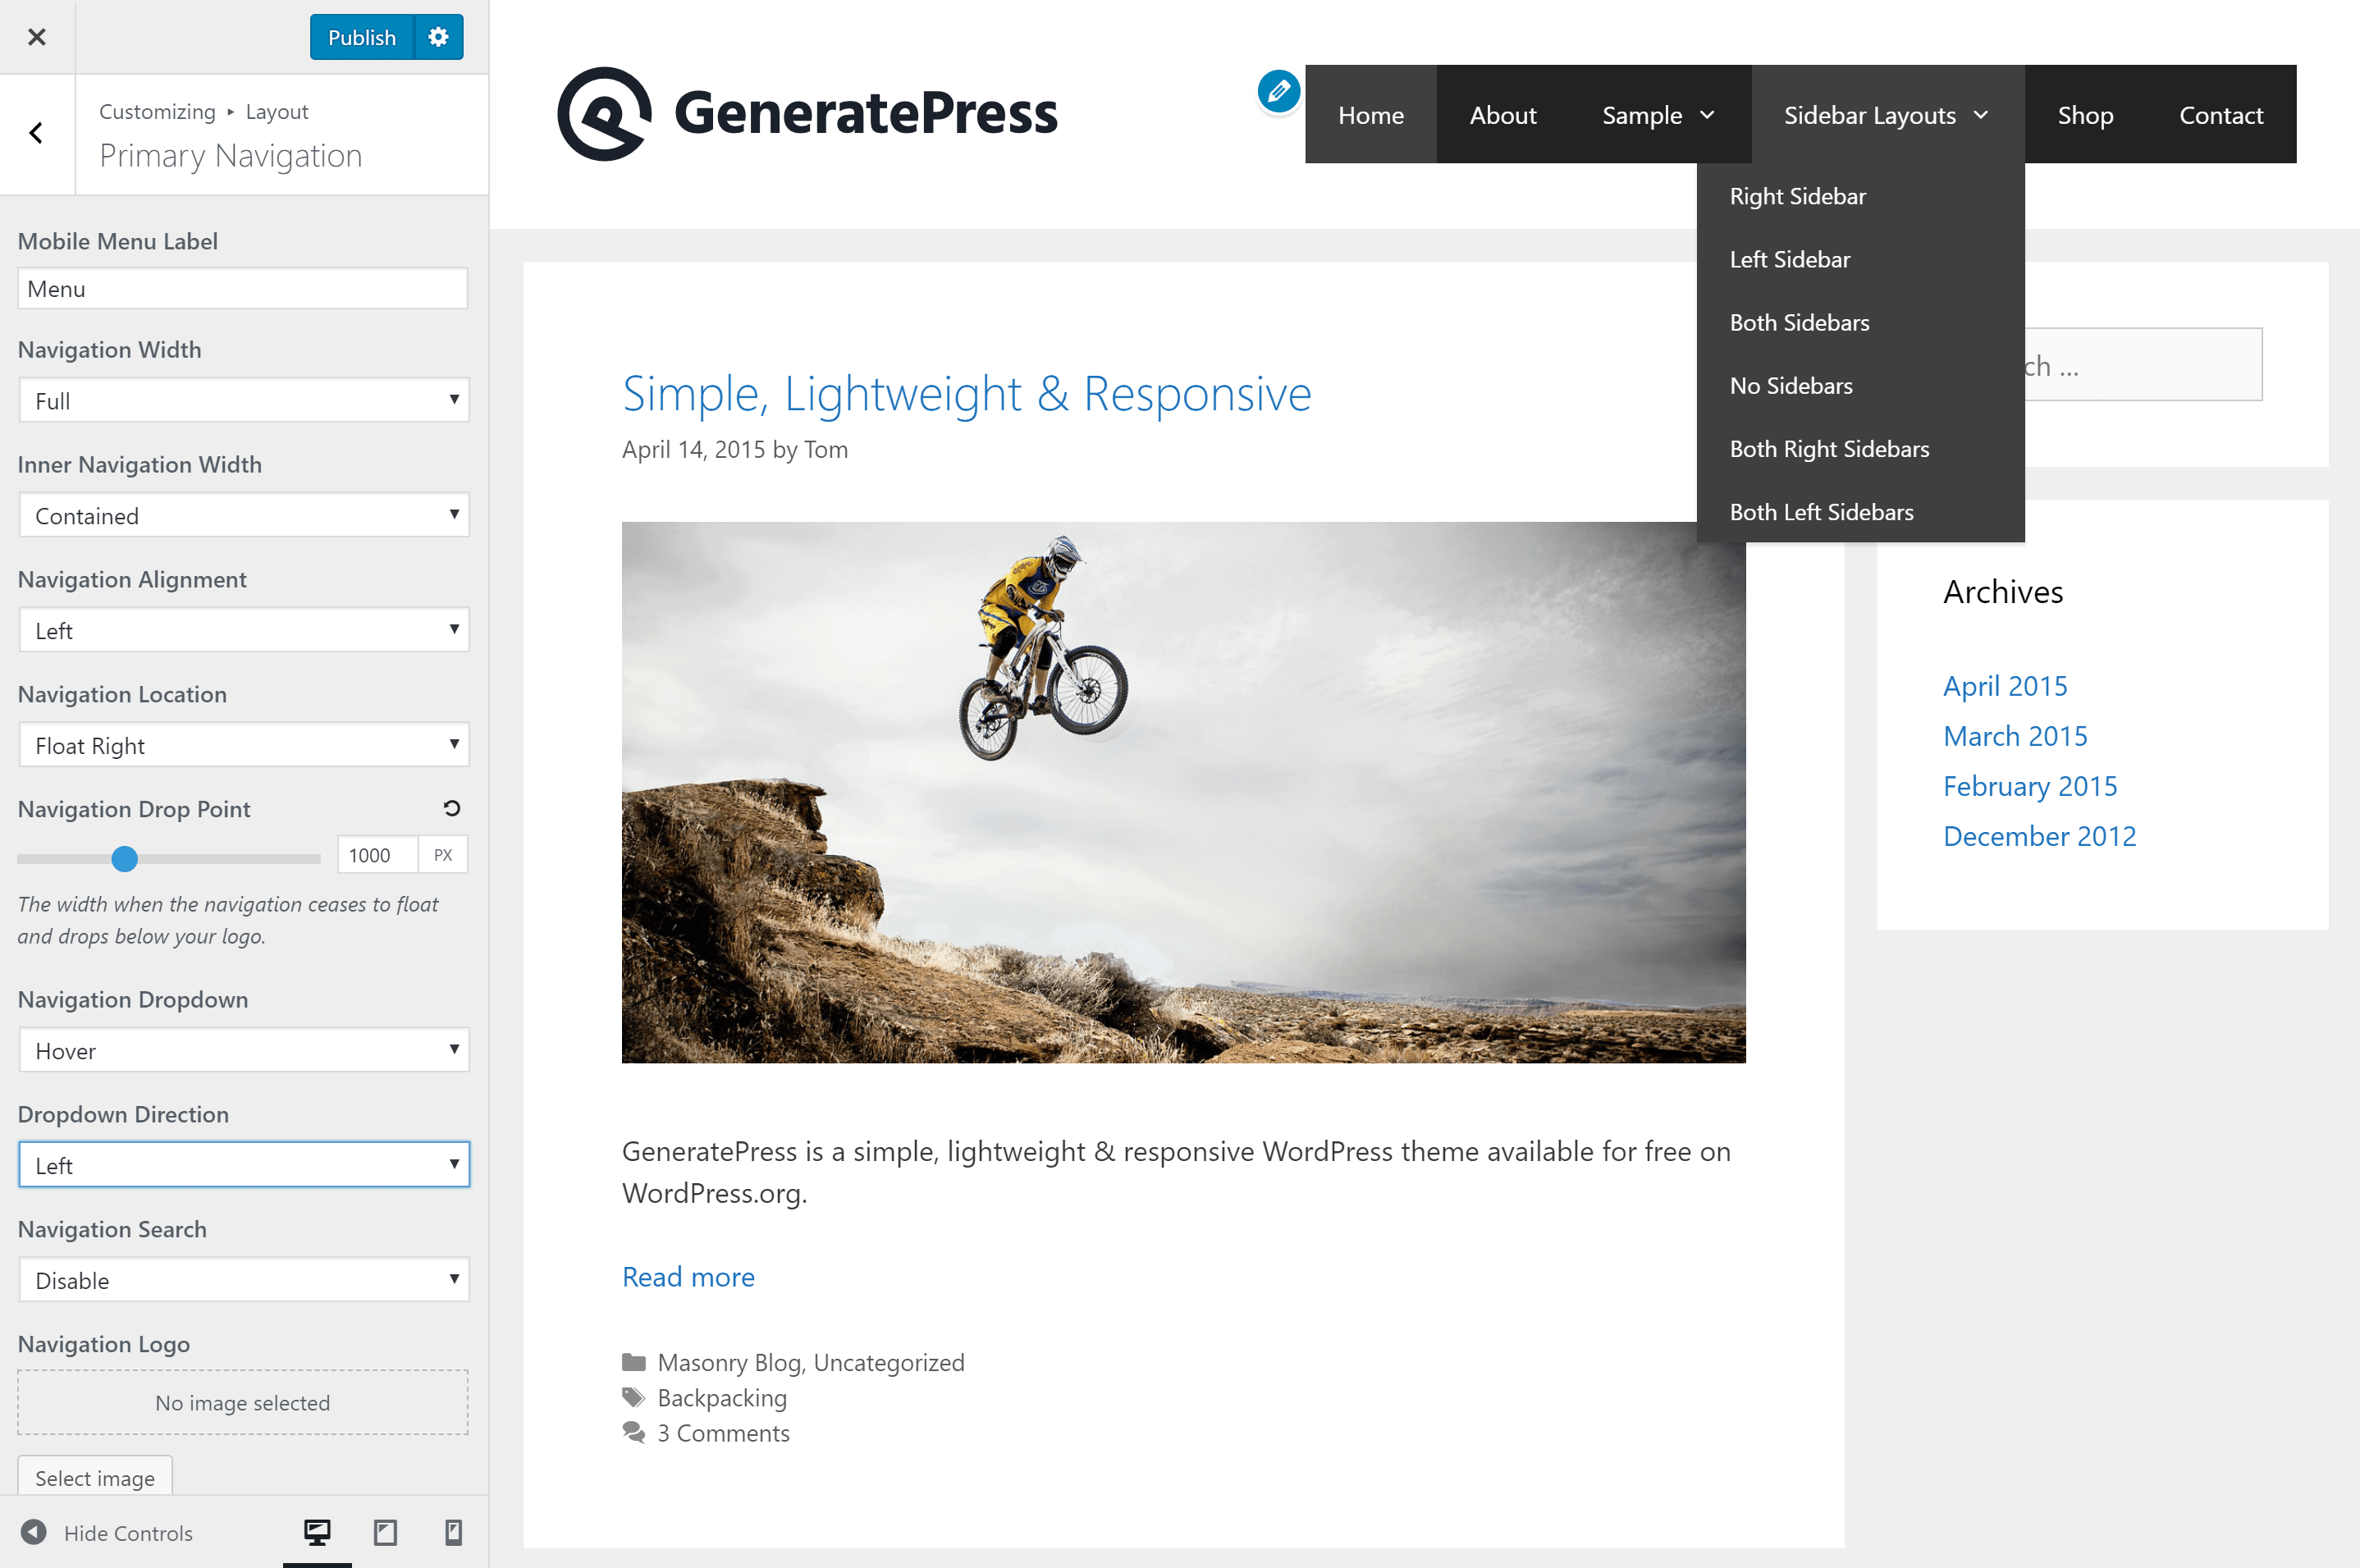Click the GeneratePress logo icon

point(604,114)
